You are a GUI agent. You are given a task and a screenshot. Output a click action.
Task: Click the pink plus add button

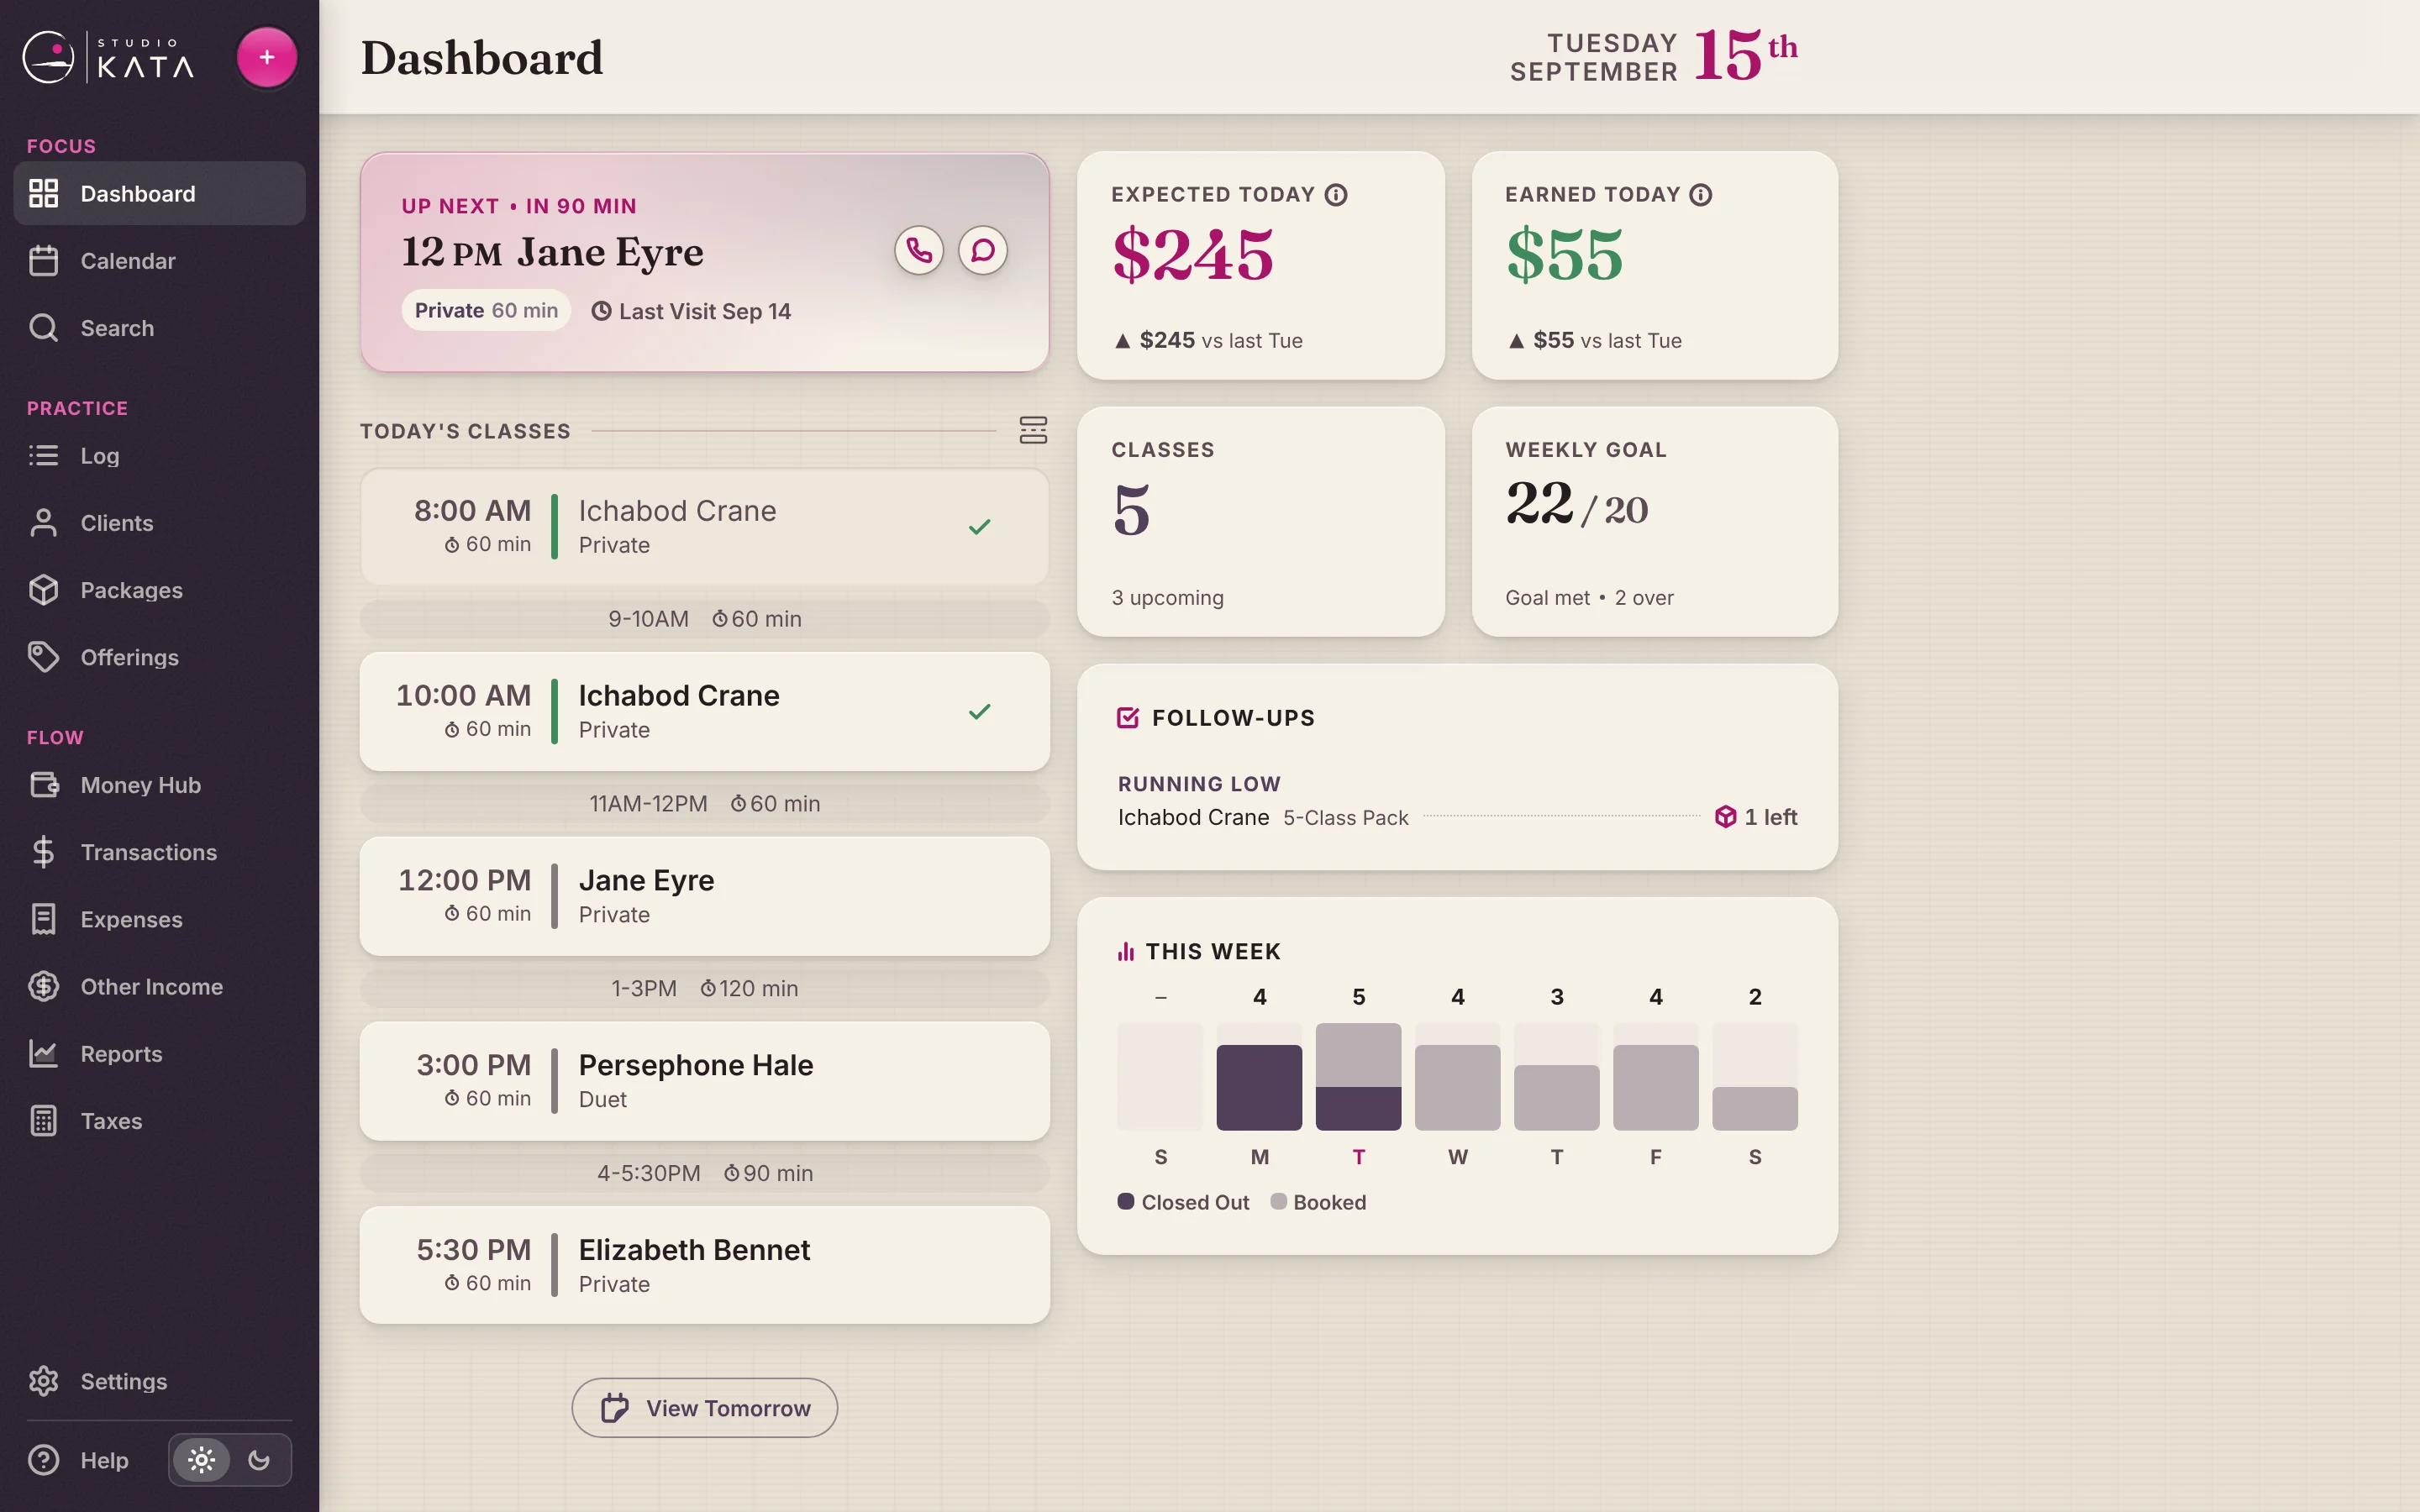(266, 57)
